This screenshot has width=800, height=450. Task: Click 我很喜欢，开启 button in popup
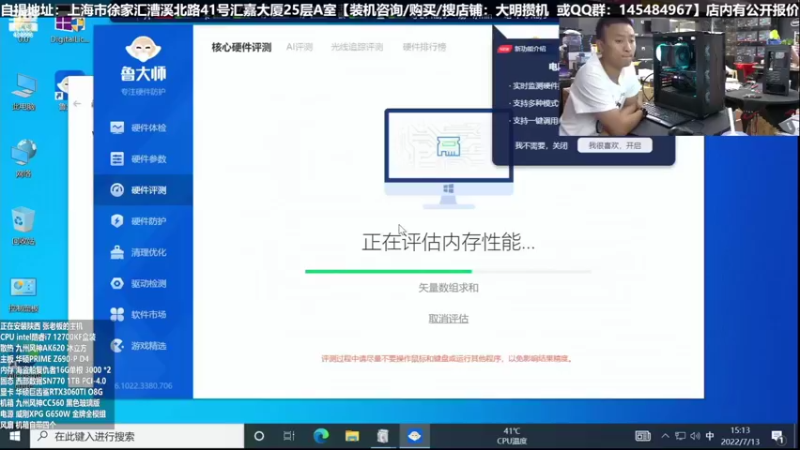pos(615,145)
